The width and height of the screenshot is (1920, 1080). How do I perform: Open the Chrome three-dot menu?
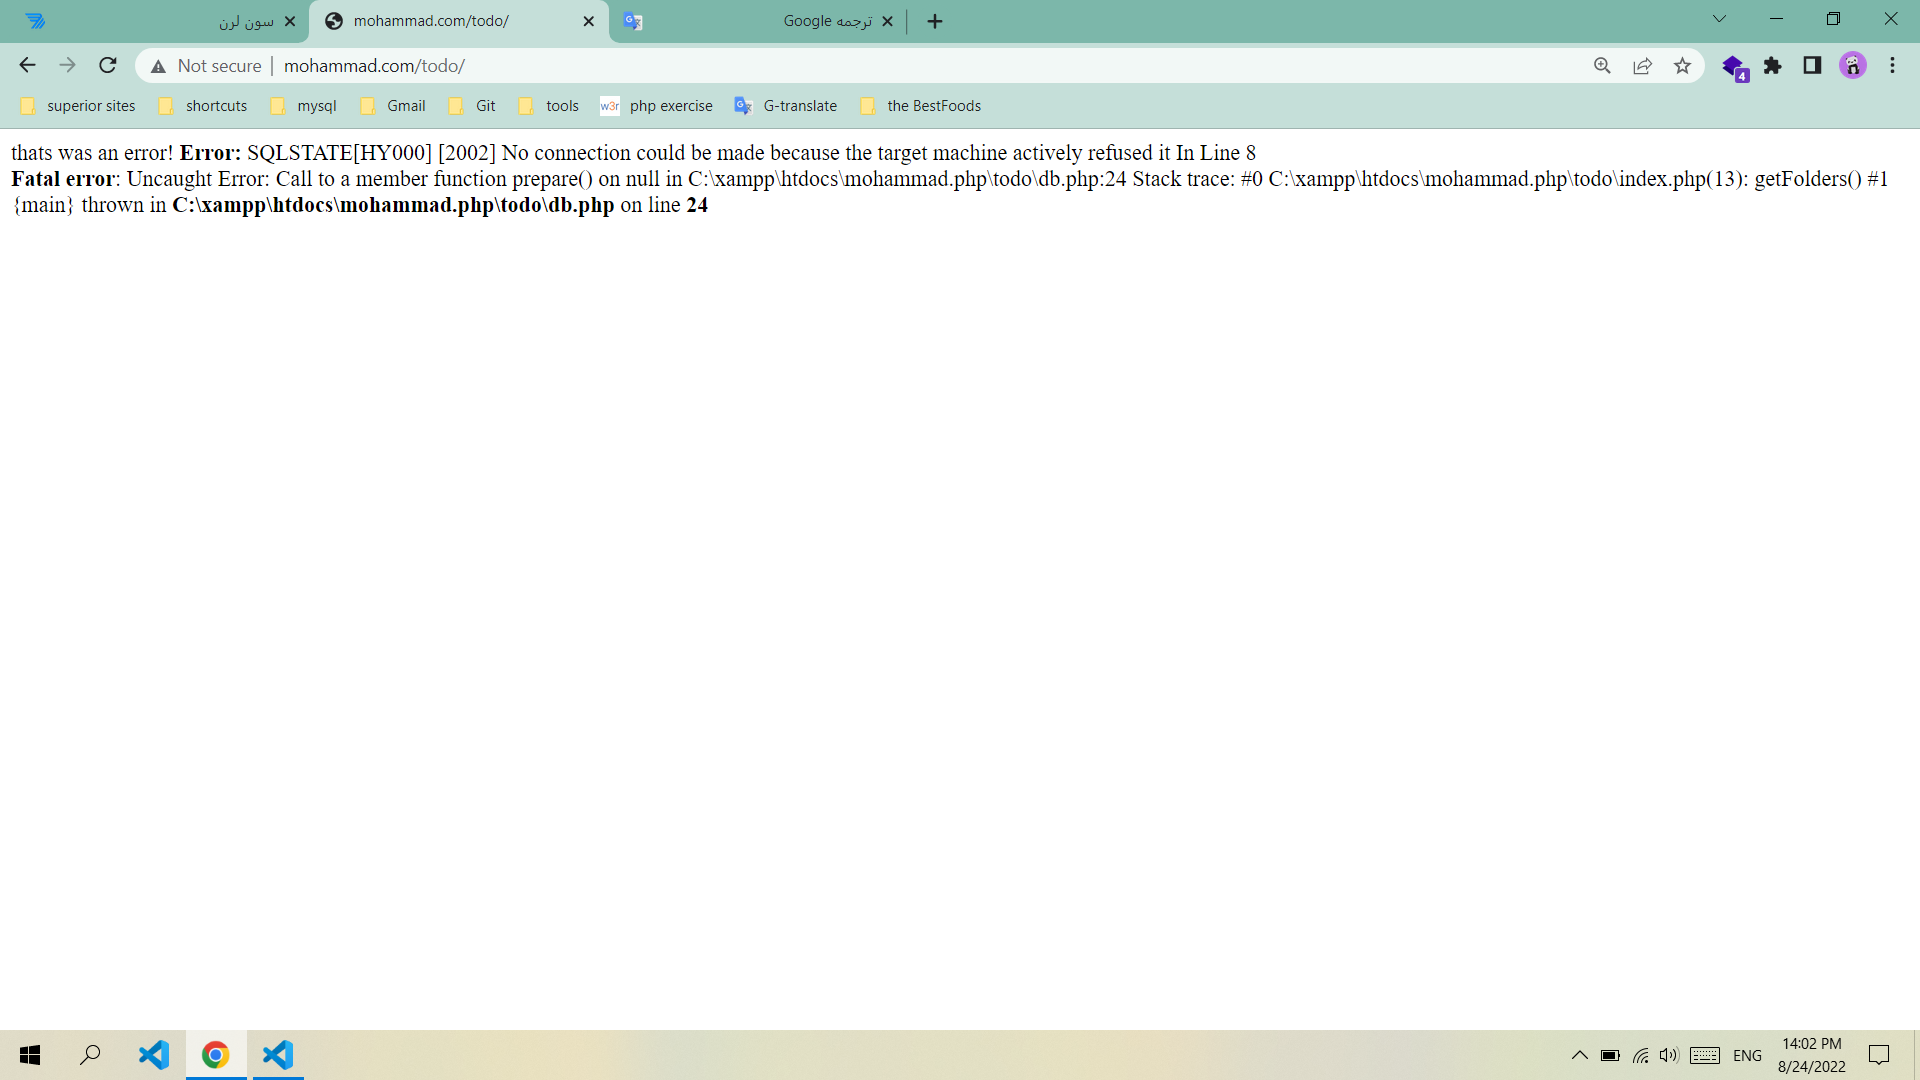pos(1892,66)
